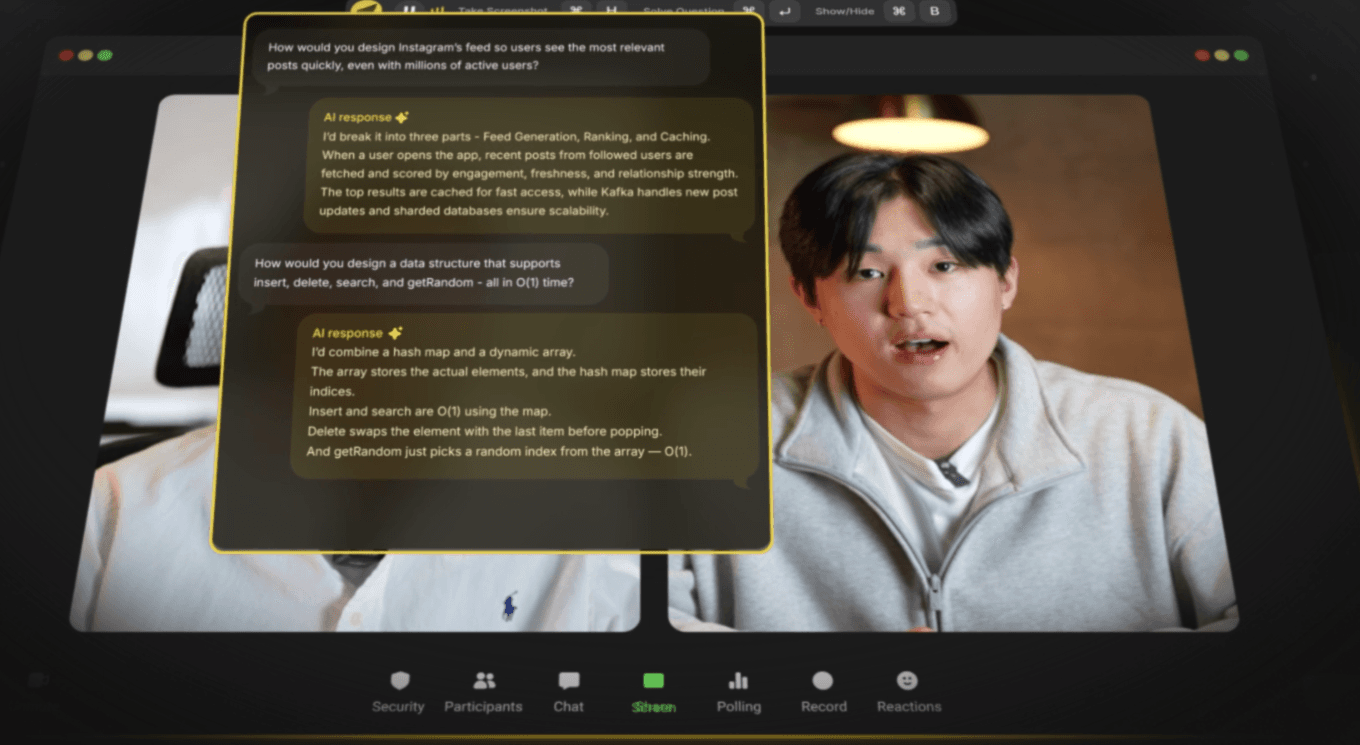
Task: Click the B key badge beside Show/Hide
Action: (934, 11)
